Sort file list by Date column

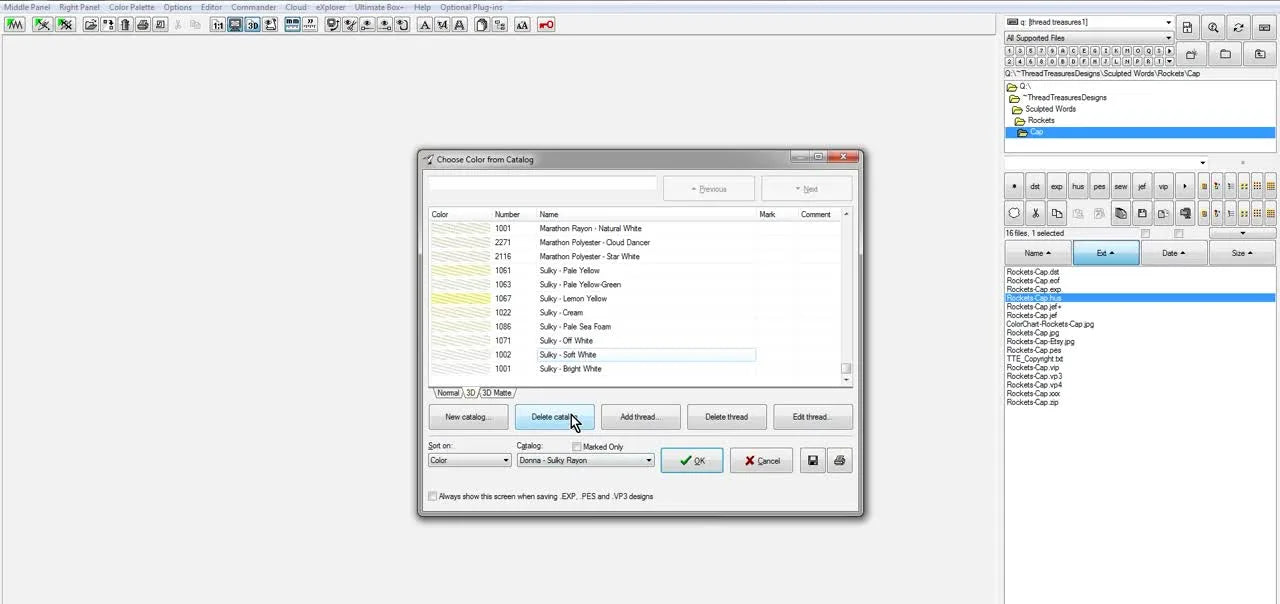tap(1174, 253)
